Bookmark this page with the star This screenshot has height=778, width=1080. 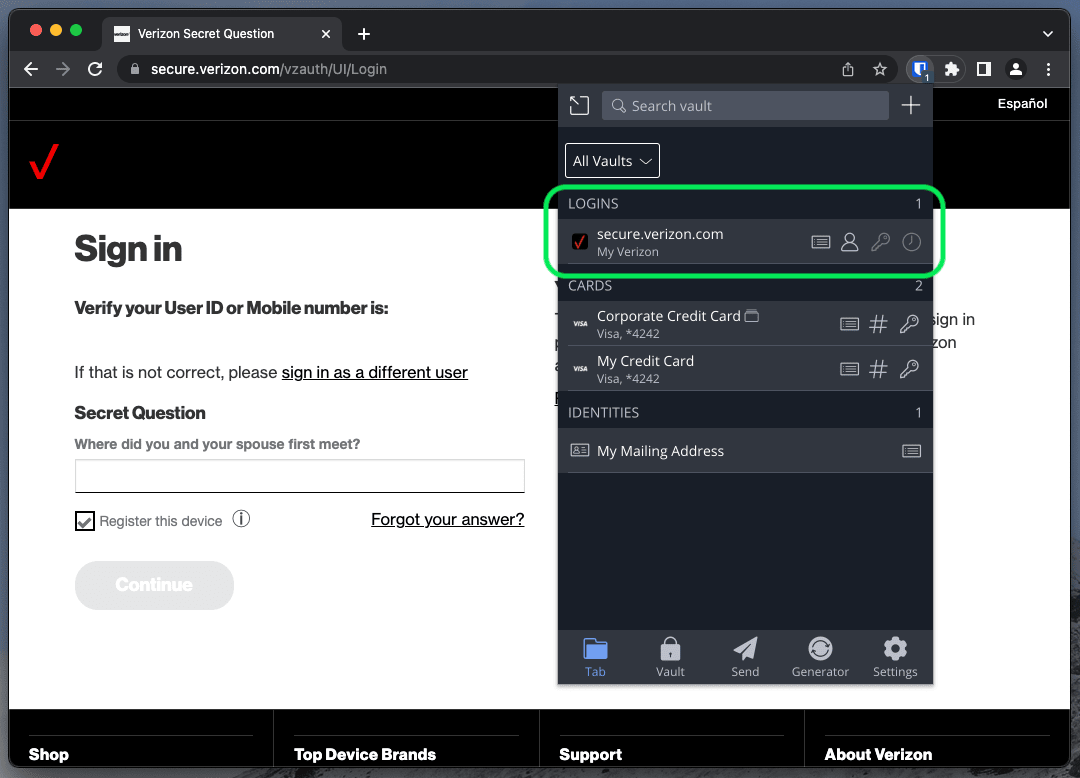(880, 69)
